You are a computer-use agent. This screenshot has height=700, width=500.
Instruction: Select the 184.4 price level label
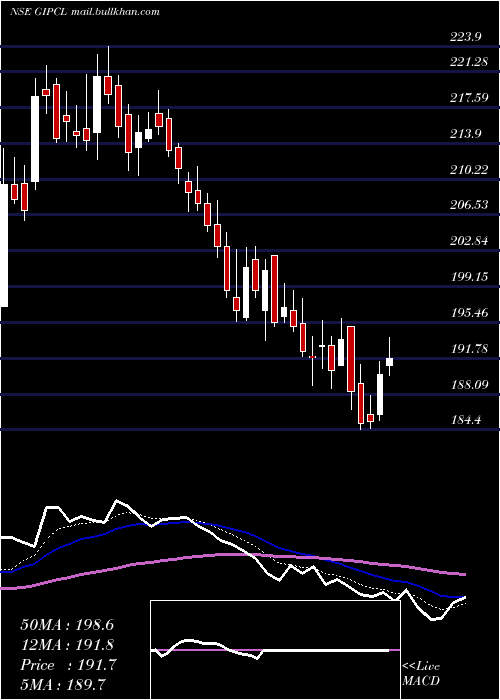coord(465,420)
